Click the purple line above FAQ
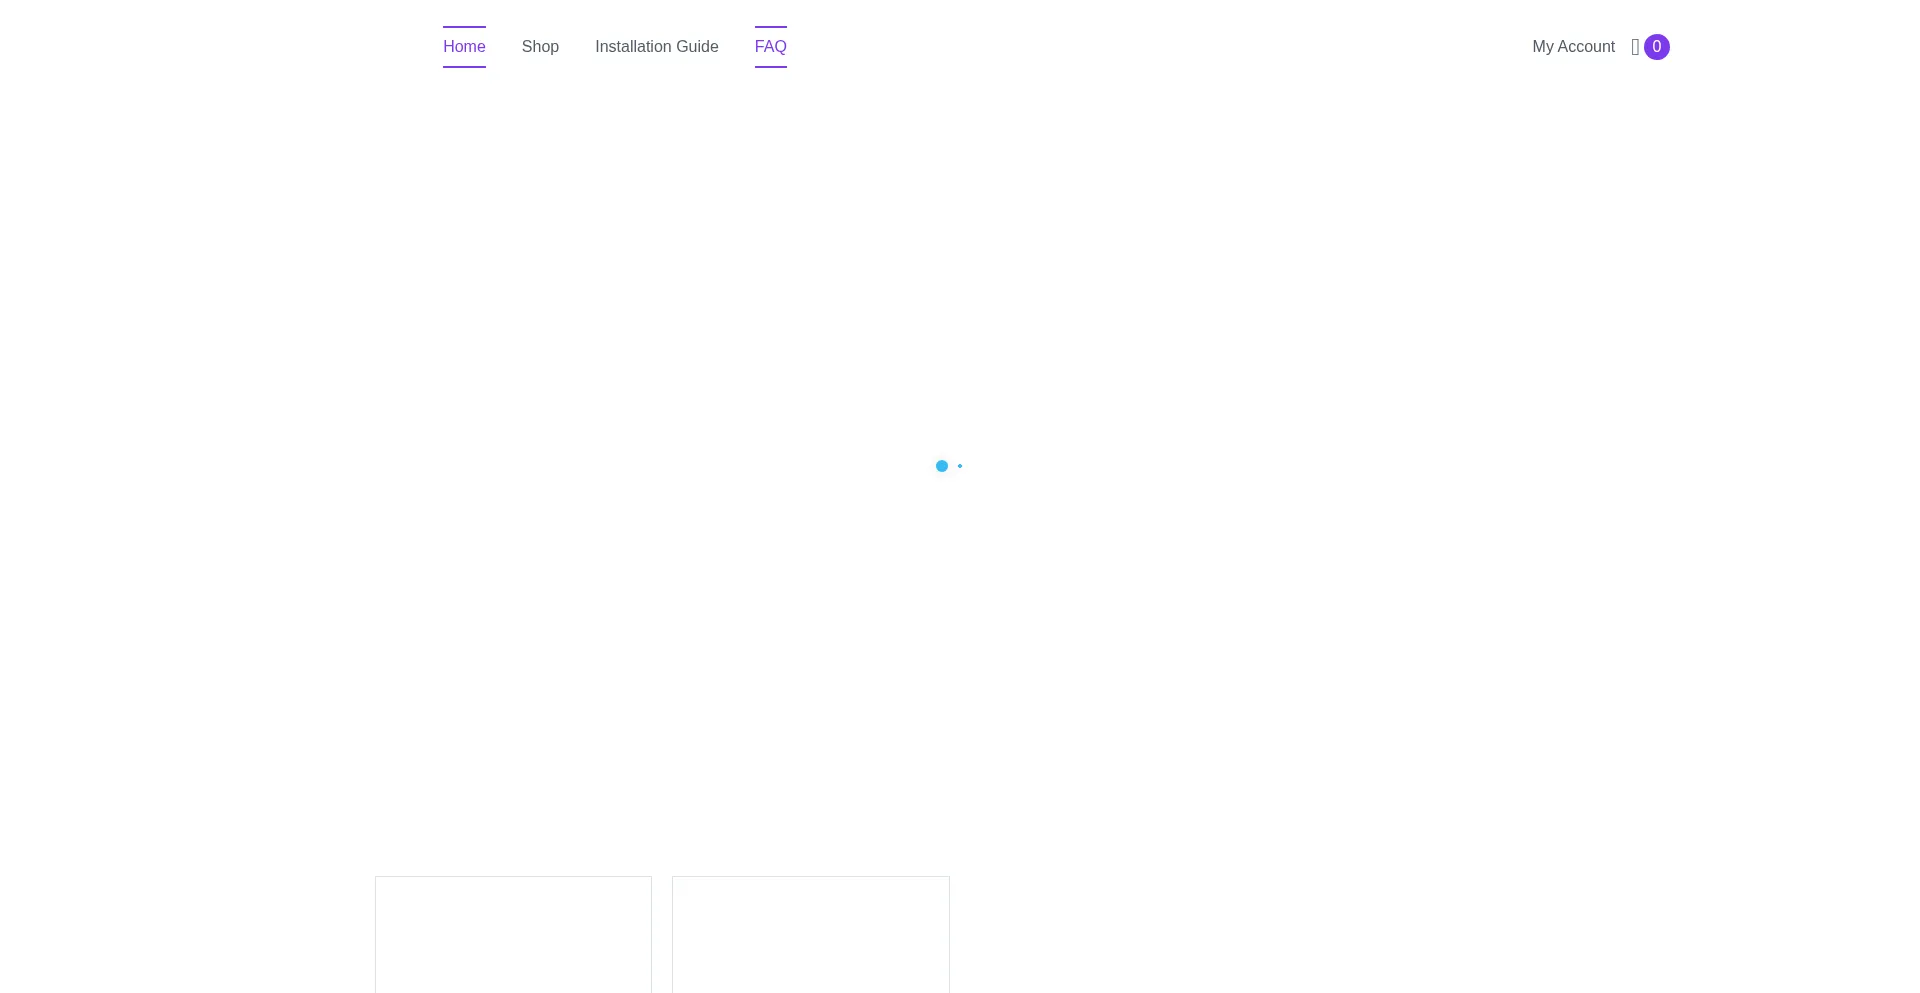 pos(770,27)
